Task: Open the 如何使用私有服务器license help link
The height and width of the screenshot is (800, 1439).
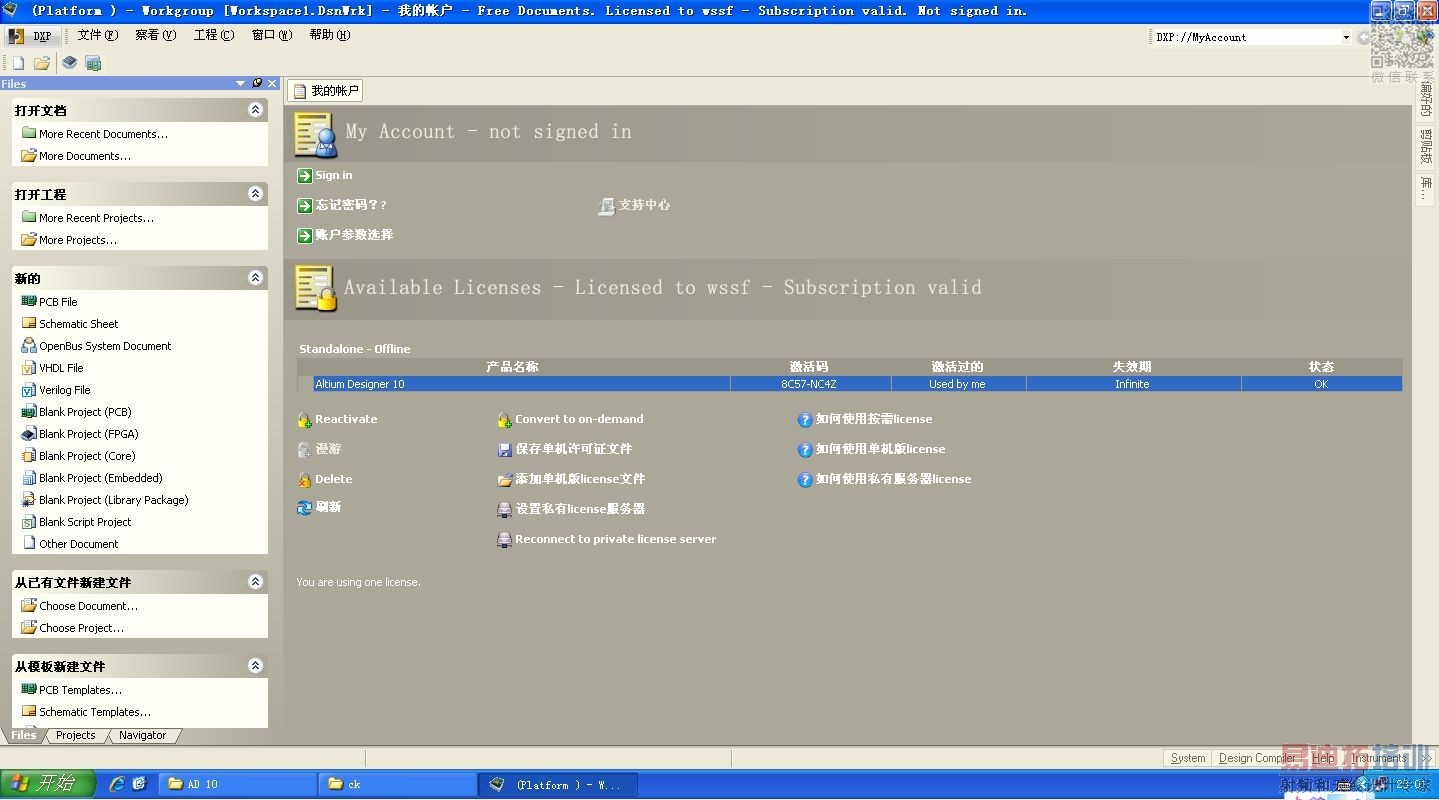Action: click(x=893, y=479)
